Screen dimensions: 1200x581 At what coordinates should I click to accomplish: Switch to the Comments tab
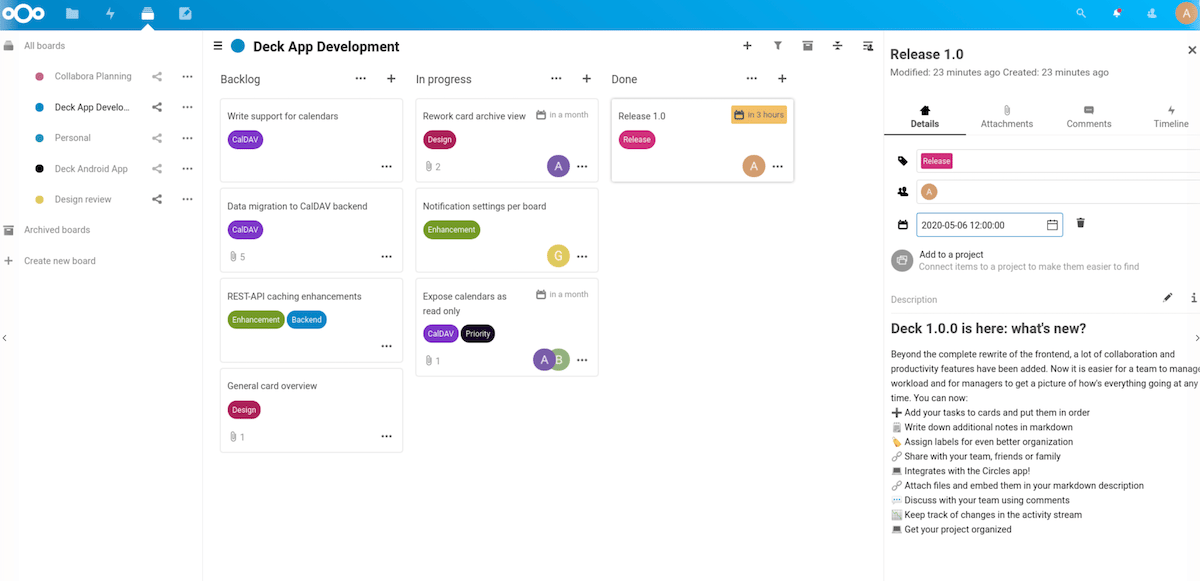coord(1088,118)
